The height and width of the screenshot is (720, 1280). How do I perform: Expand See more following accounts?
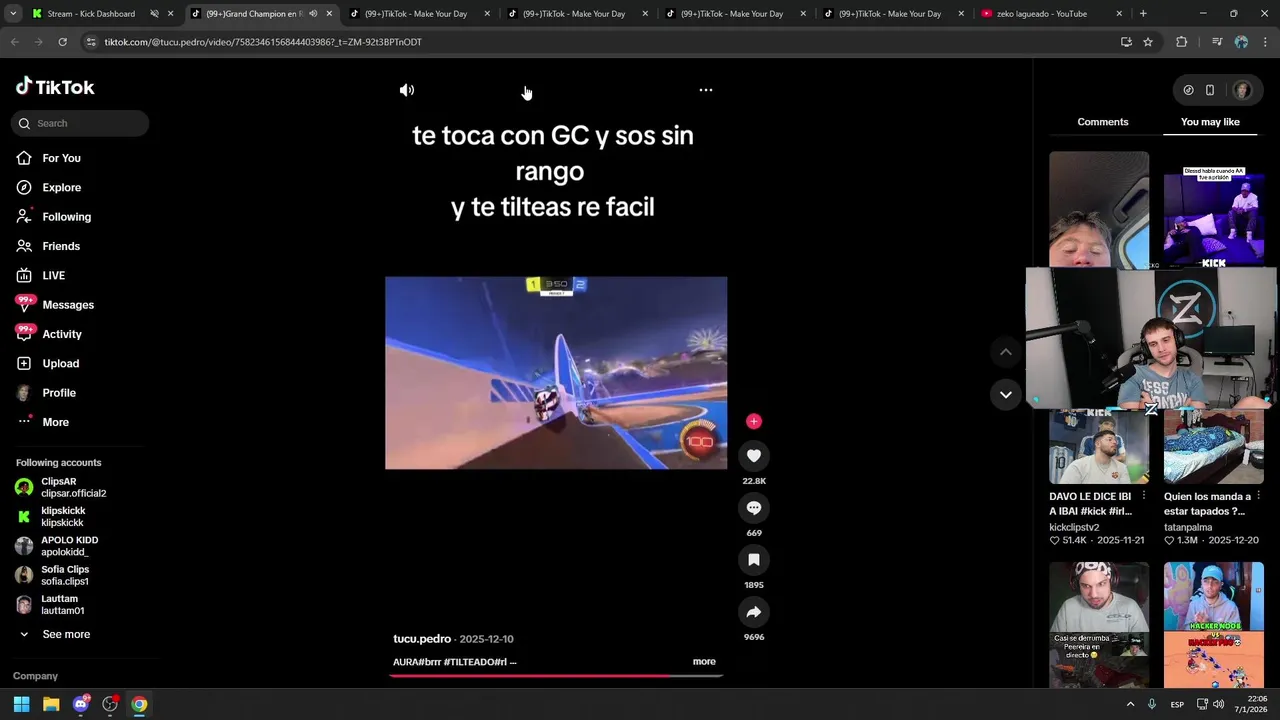pyautogui.click(x=66, y=634)
